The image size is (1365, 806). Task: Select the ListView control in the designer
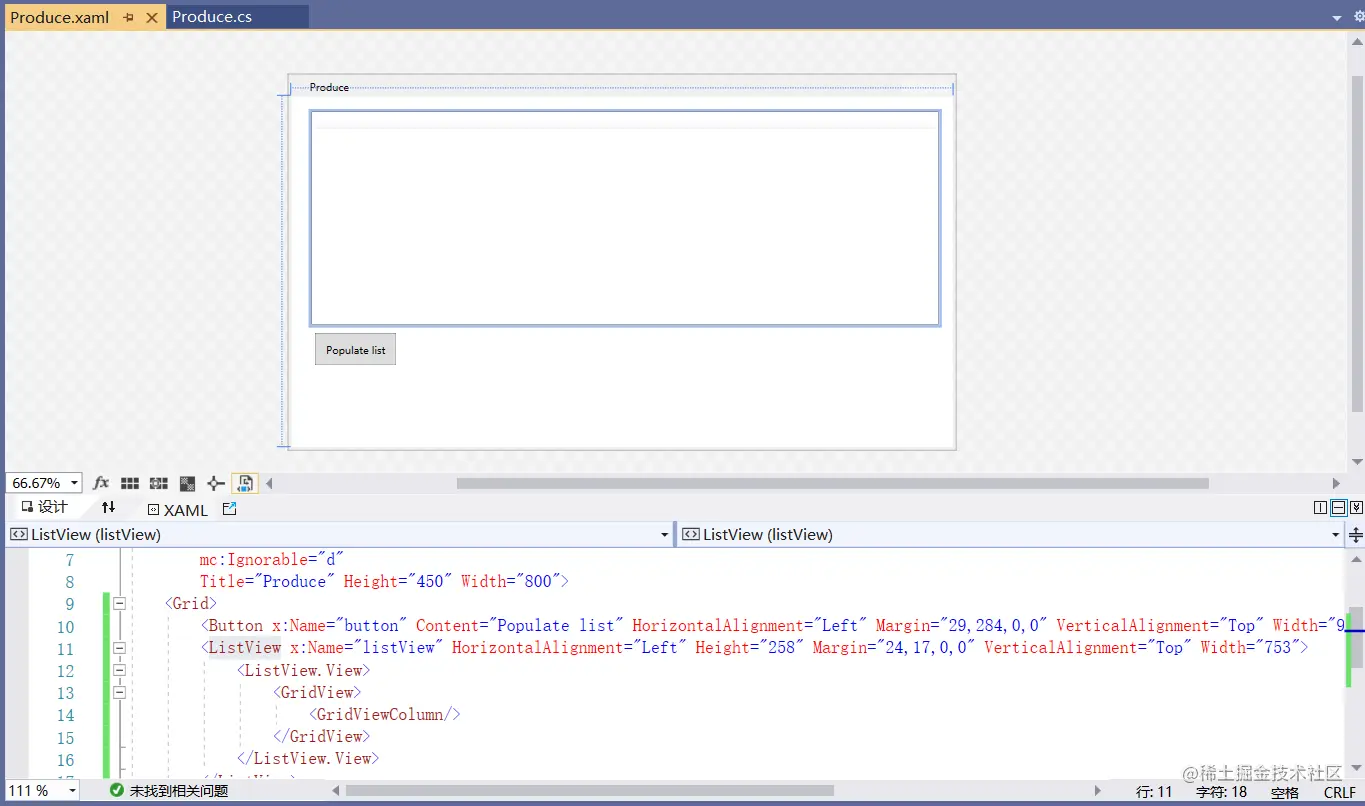pyautogui.click(x=625, y=218)
